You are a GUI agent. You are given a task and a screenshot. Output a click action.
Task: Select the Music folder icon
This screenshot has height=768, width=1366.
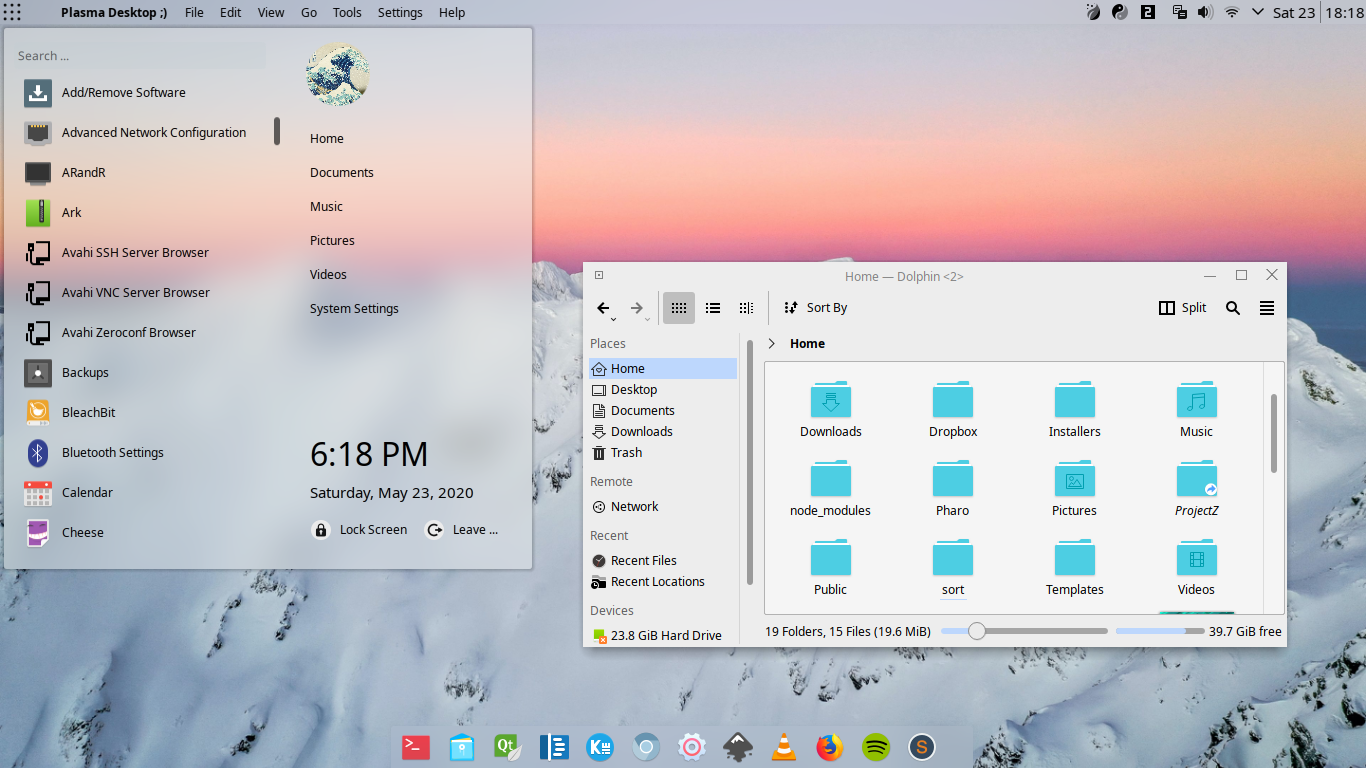pyautogui.click(x=1197, y=400)
